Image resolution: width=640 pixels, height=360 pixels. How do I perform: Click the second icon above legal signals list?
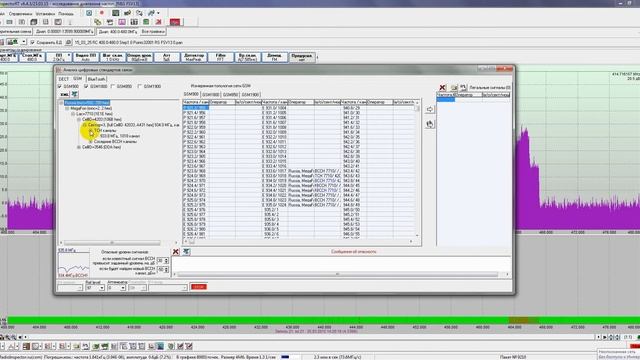(x=453, y=87)
